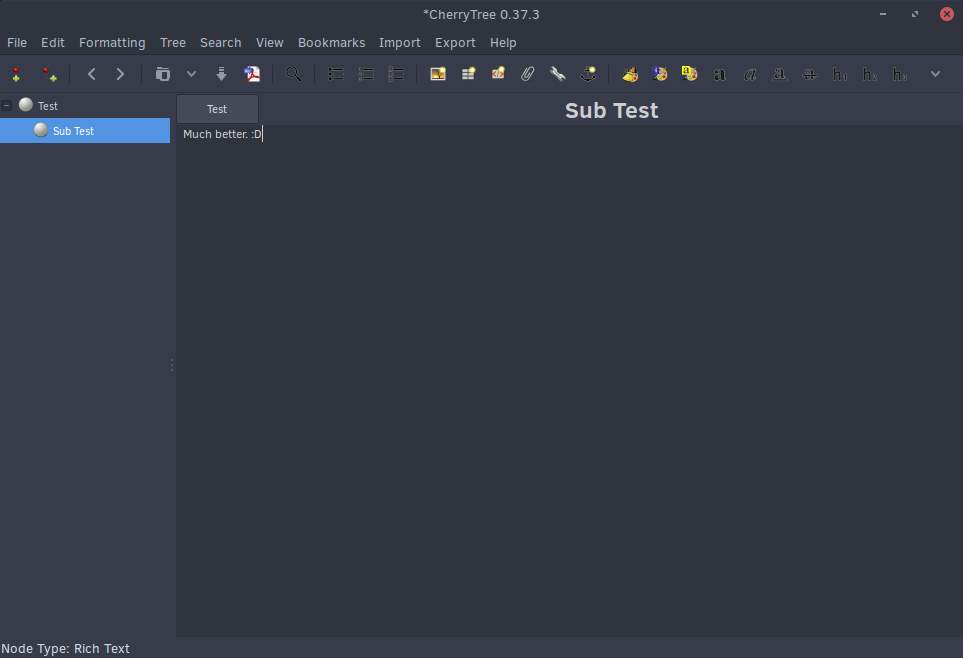Apply h1 heading formatting
The height and width of the screenshot is (658, 963).
point(840,75)
